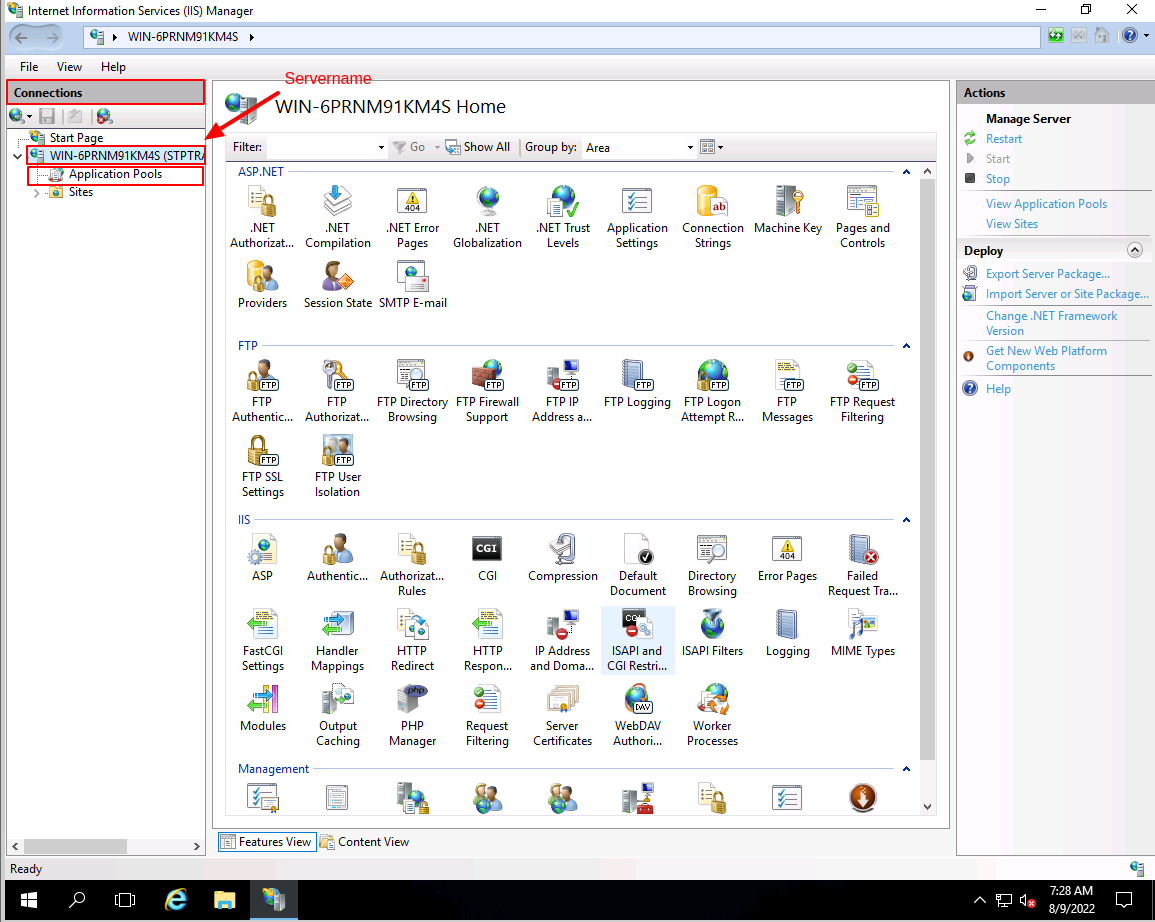Viewport: 1155px width, 922px height.
Task: Open .NET Trust Levels
Action: [563, 217]
